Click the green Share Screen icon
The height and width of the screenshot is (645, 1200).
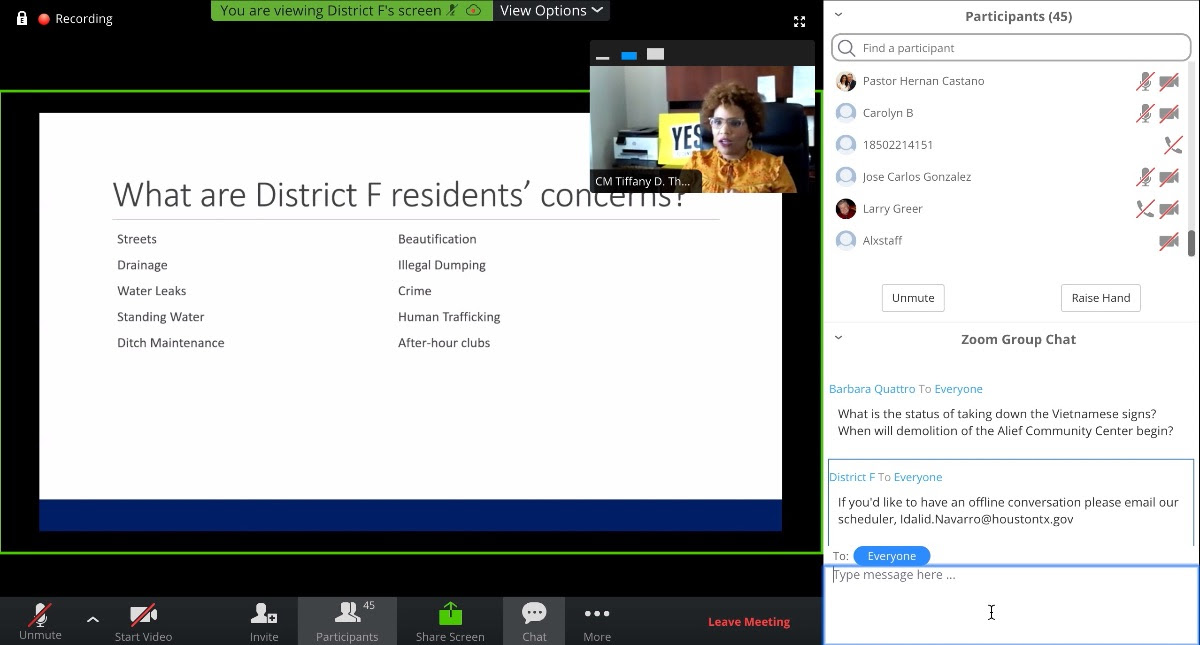click(450, 613)
